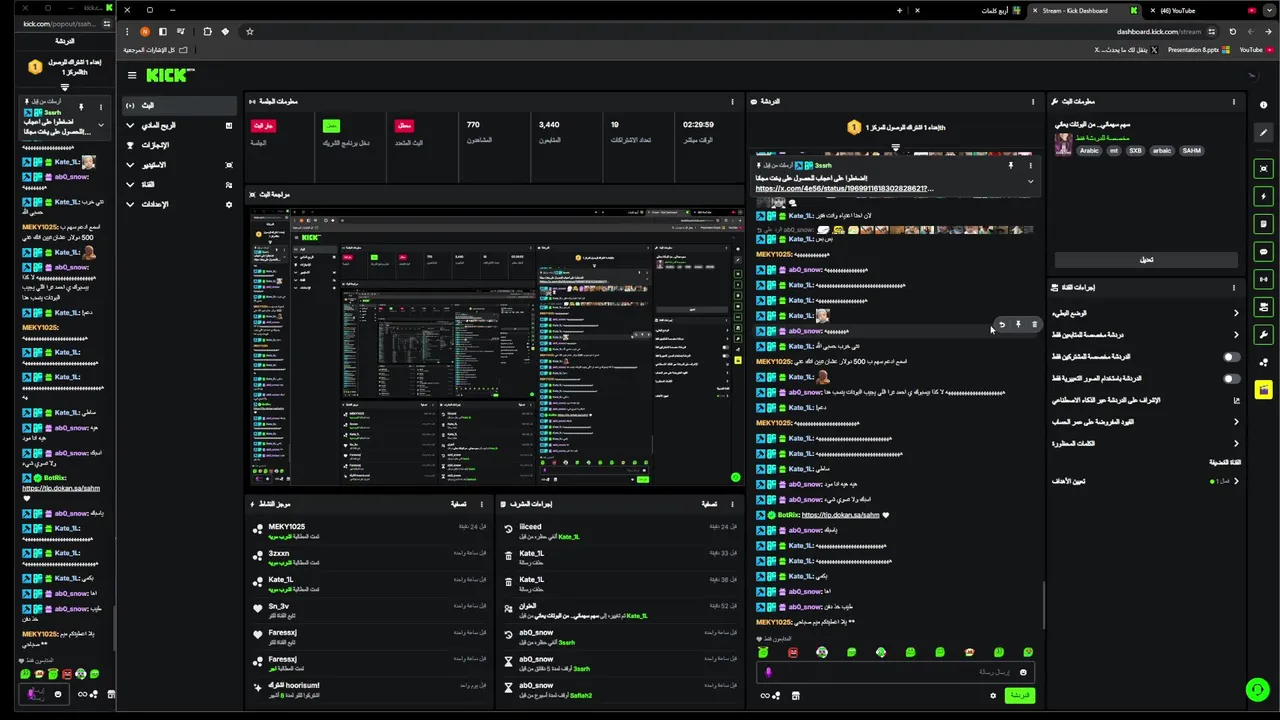Click MEKY1025 in the activity feed

(287, 526)
